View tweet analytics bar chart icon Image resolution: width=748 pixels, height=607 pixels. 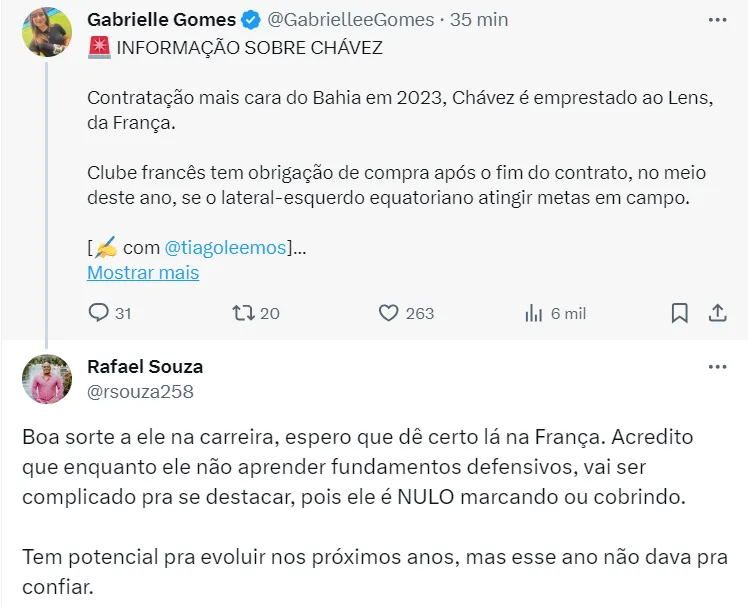point(534,314)
